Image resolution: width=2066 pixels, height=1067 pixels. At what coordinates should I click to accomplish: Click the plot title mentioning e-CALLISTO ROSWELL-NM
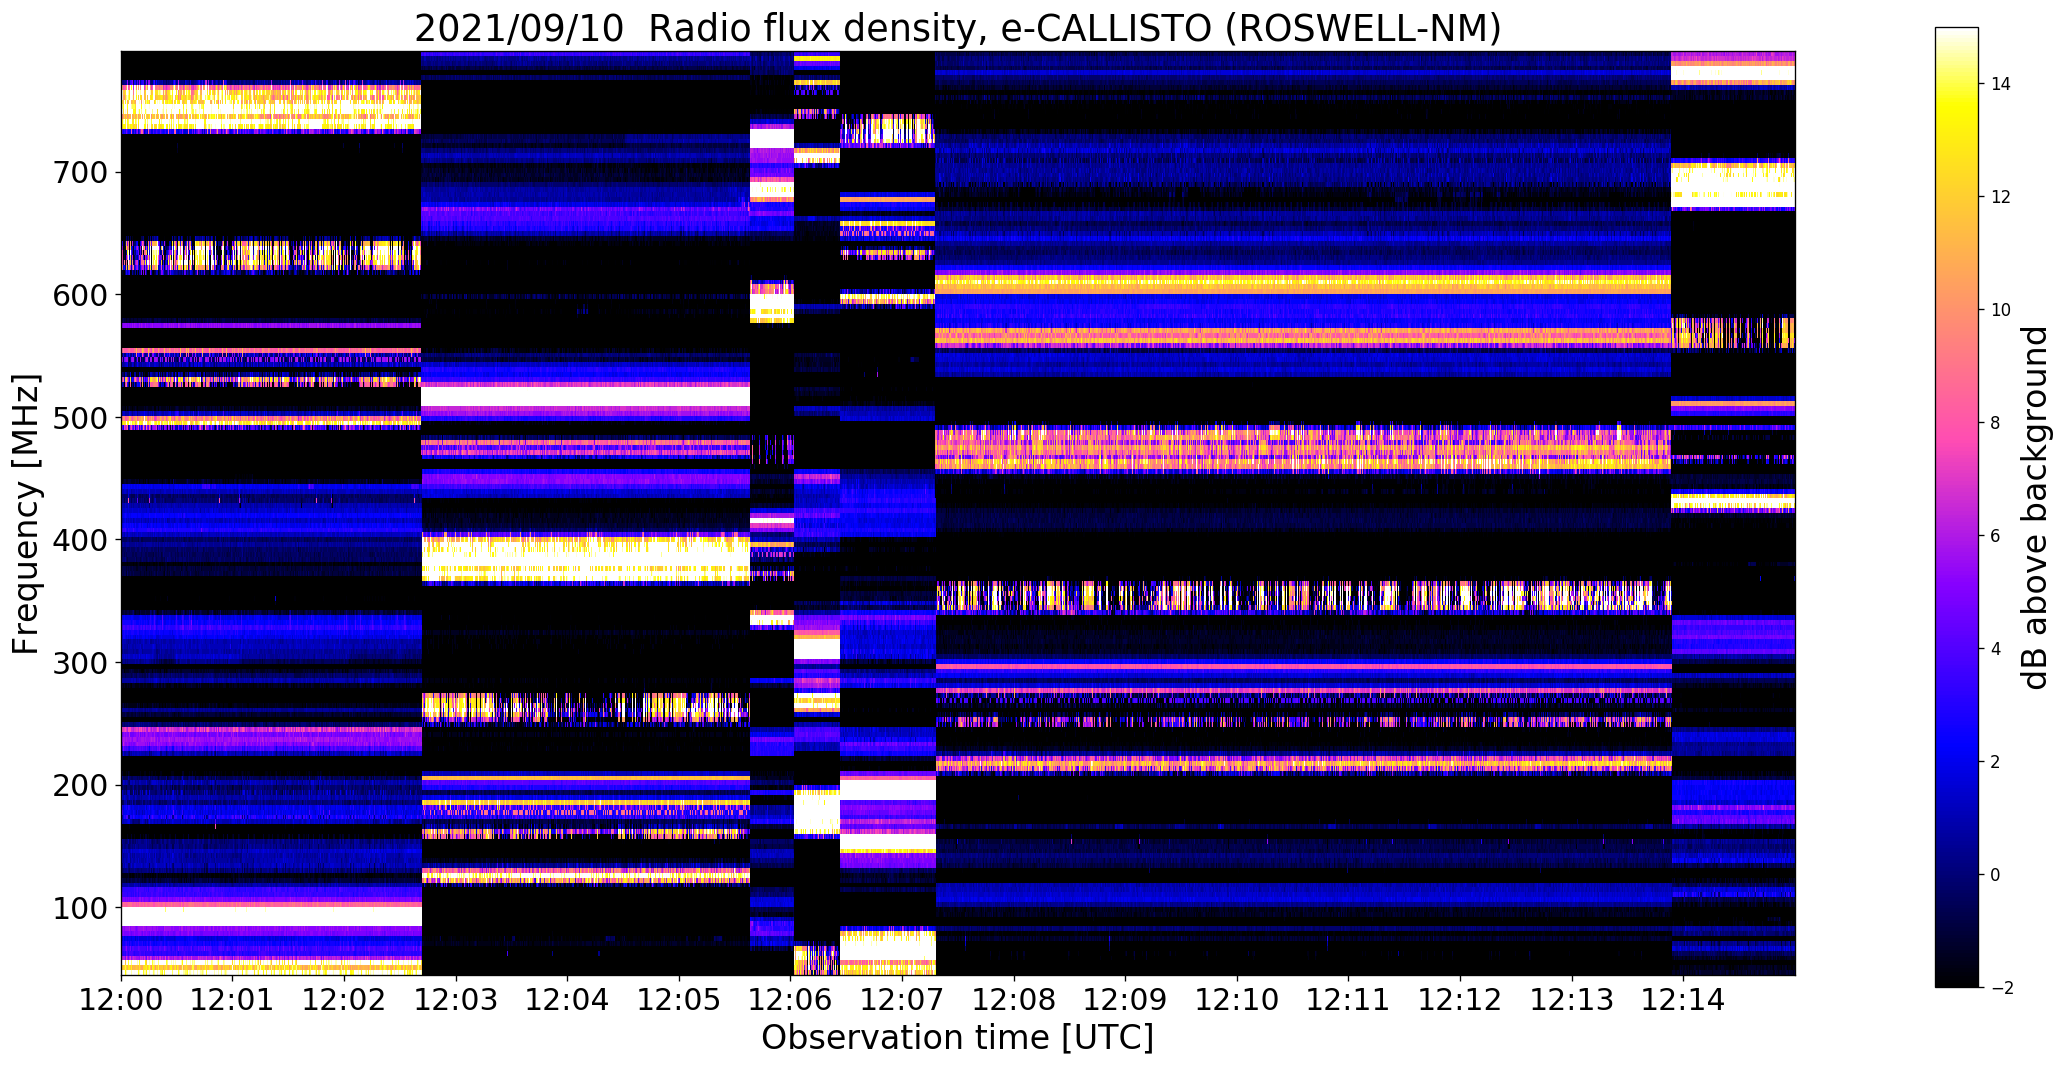pyautogui.click(x=958, y=28)
